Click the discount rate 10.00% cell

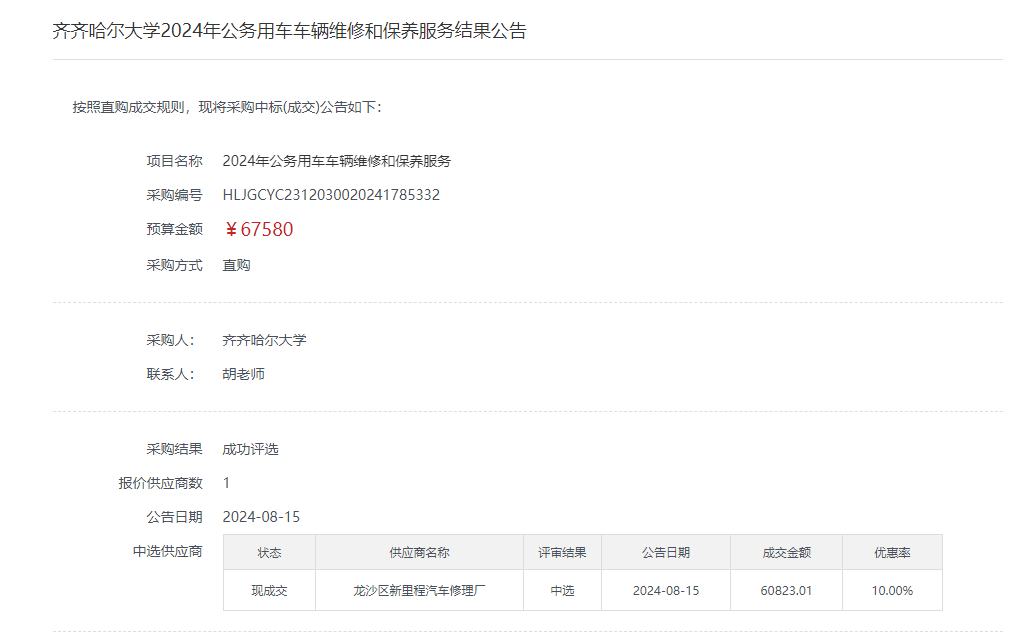[891, 590]
